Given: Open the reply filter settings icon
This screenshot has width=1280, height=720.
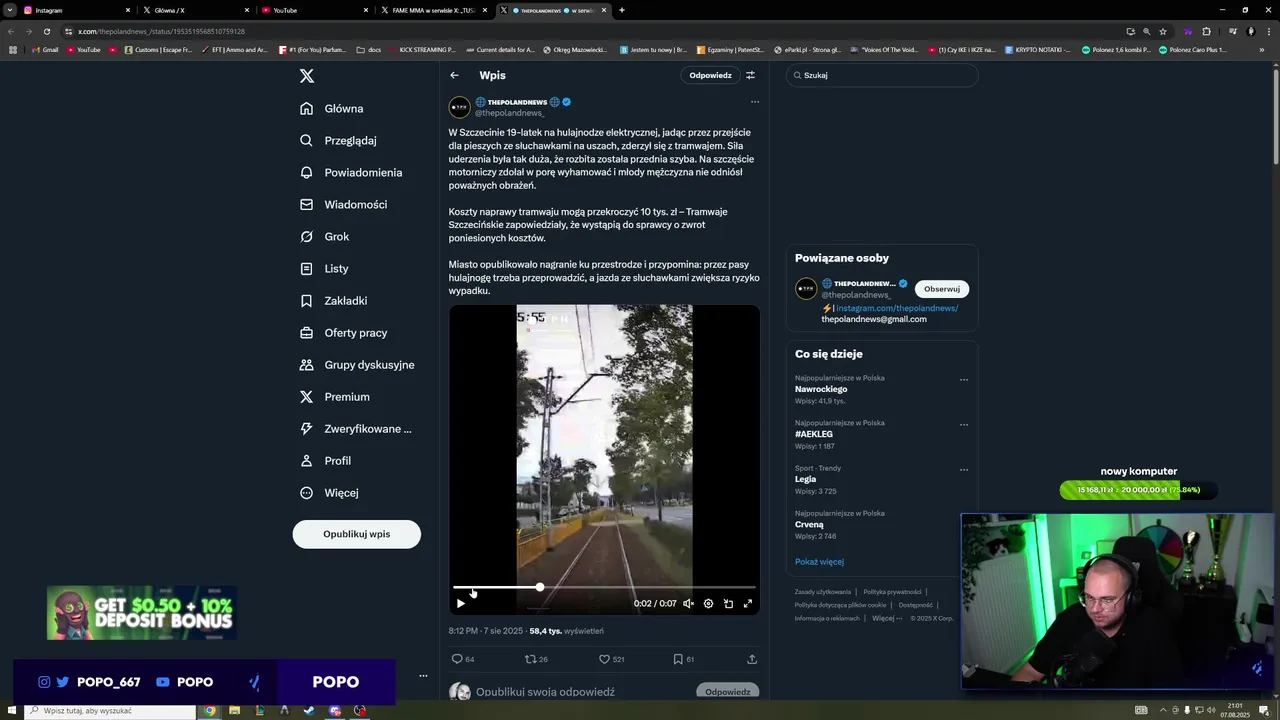Looking at the screenshot, I should click(x=751, y=75).
